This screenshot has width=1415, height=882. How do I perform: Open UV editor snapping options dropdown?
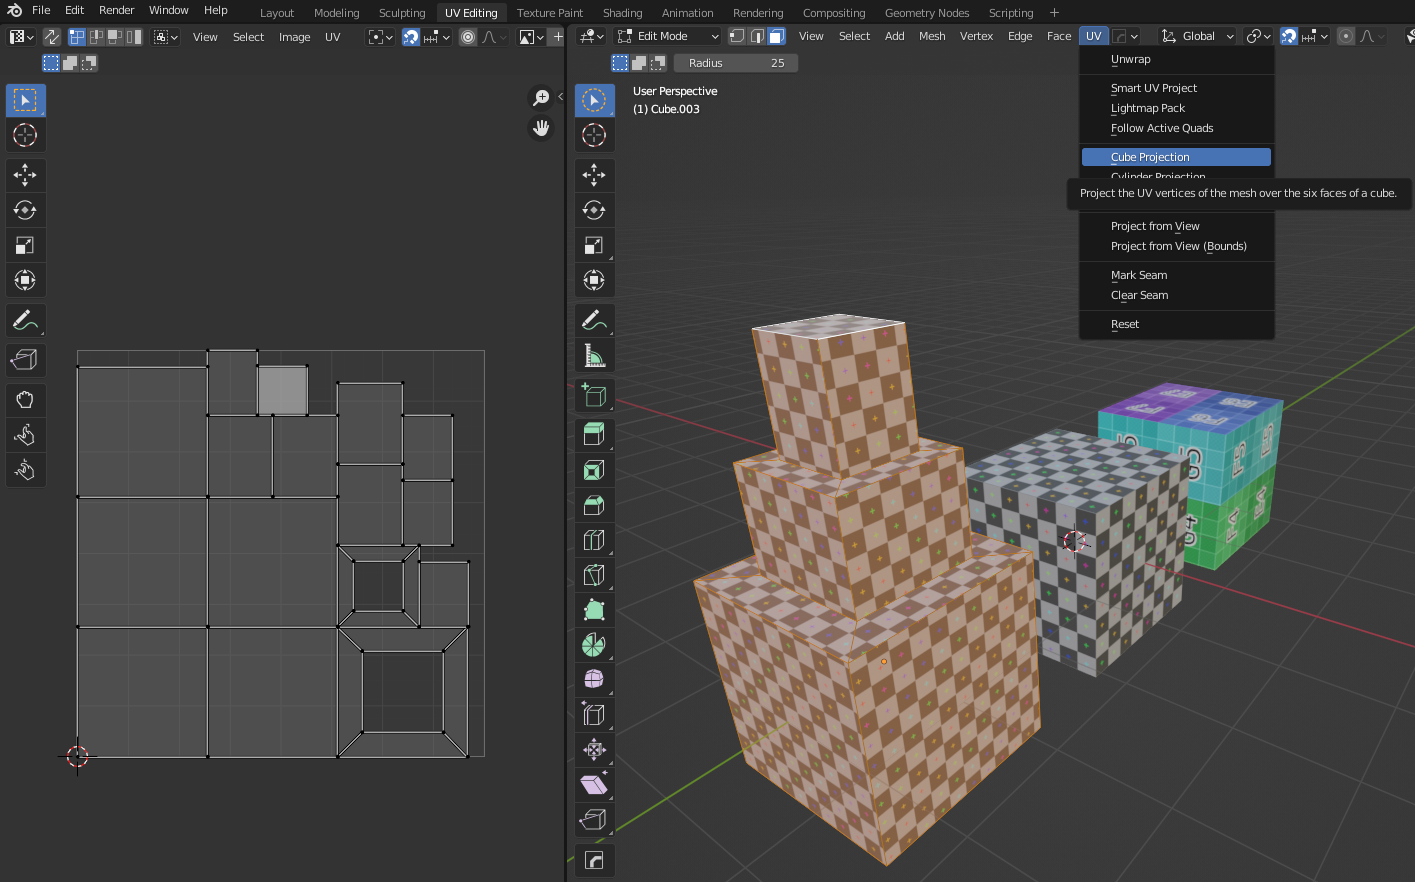tap(437, 37)
